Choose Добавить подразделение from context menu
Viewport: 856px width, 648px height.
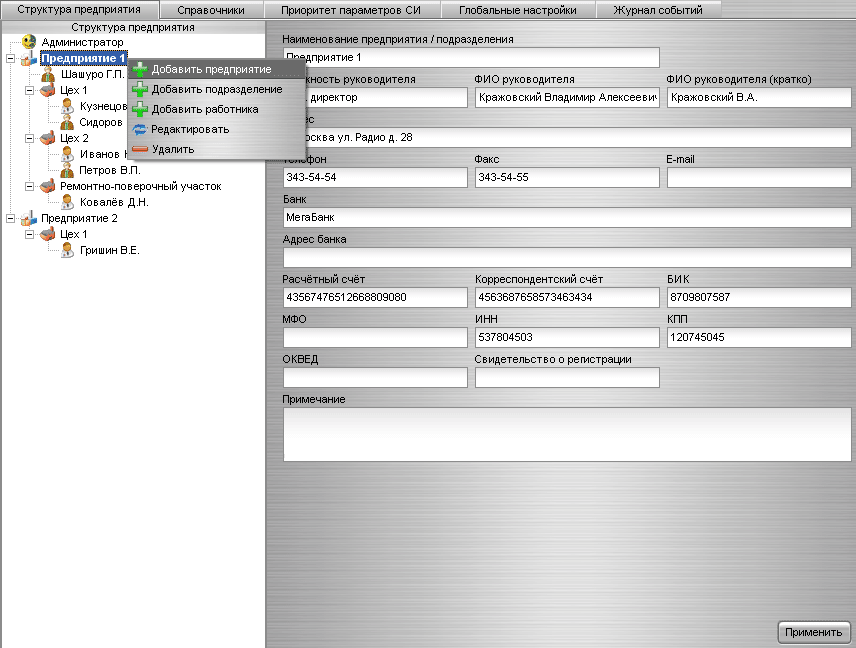pos(217,90)
